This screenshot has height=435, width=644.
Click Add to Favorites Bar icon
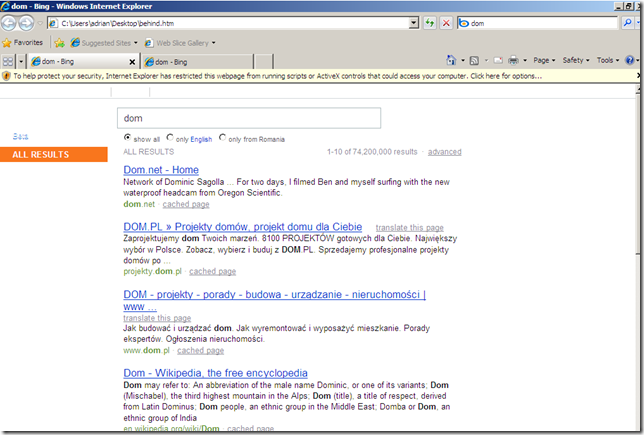tap(60, 43)
